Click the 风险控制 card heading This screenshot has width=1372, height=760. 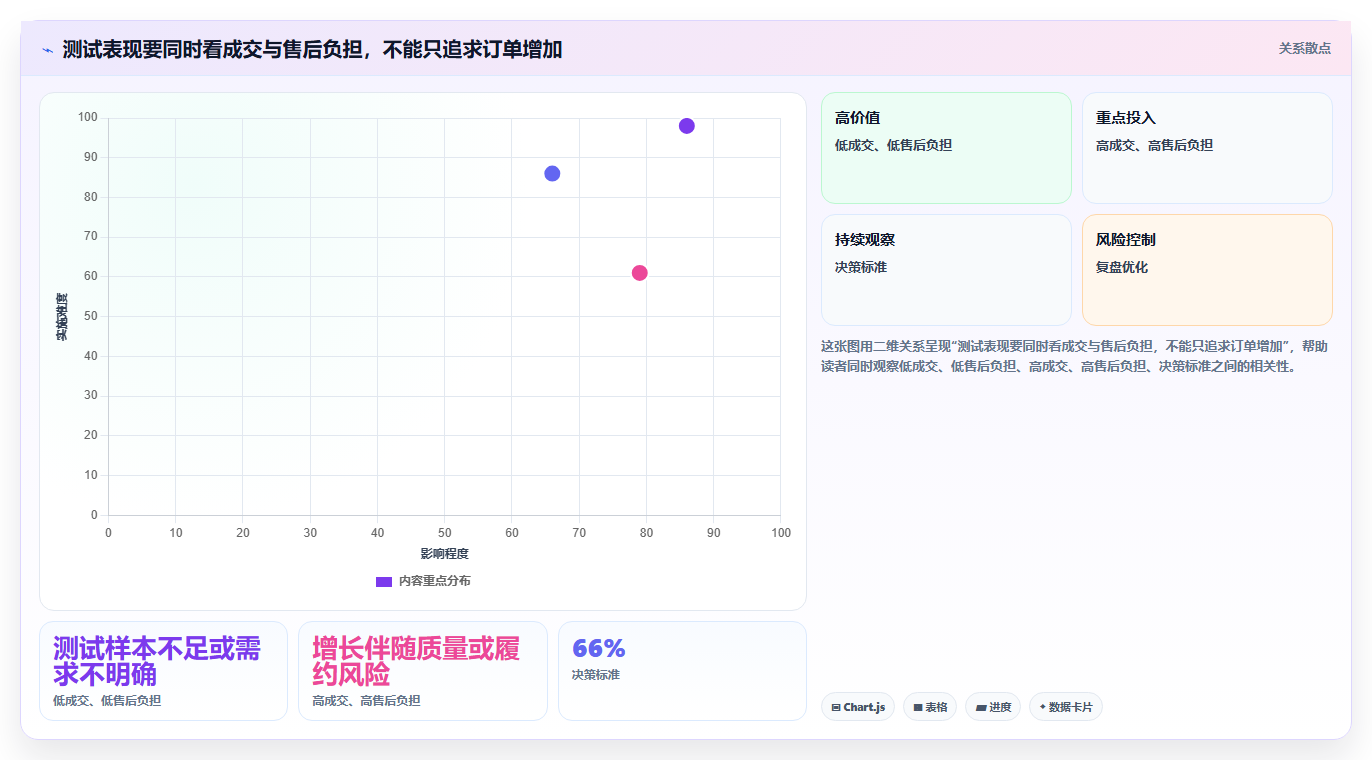[1126, 240]
